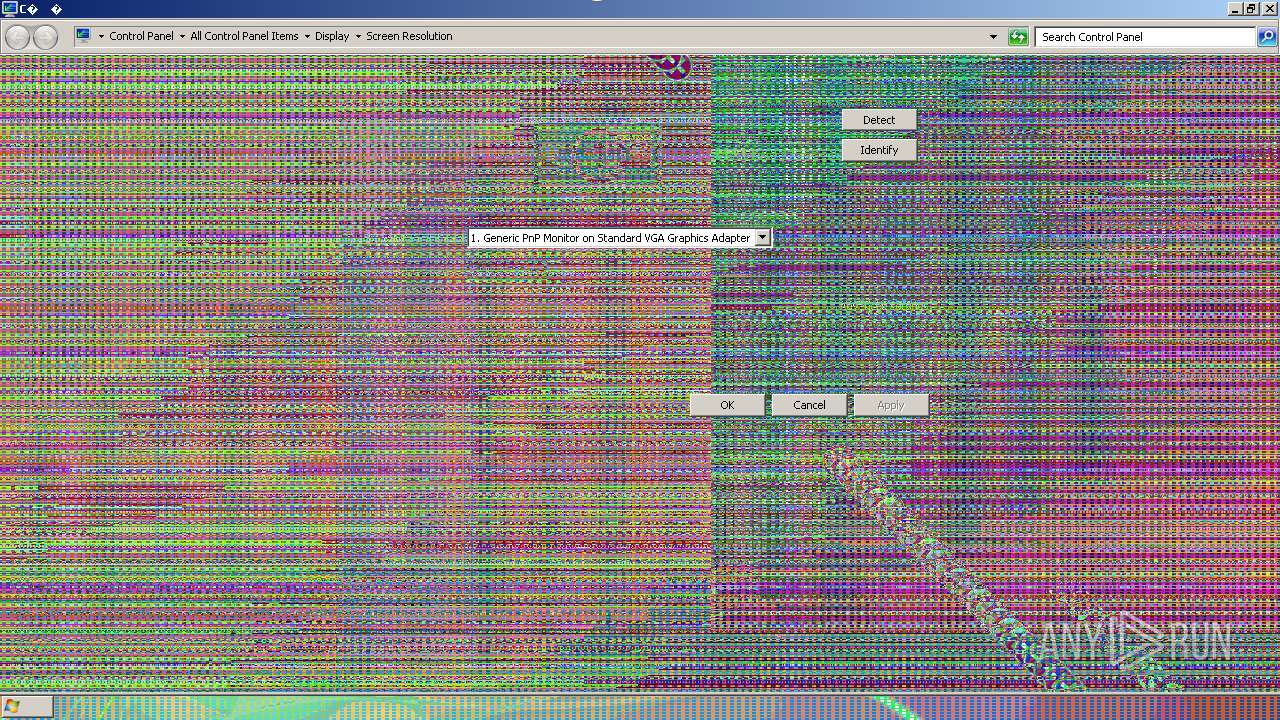Click the Identify button
1280x720 pixels.
click(x=879, y=150)
